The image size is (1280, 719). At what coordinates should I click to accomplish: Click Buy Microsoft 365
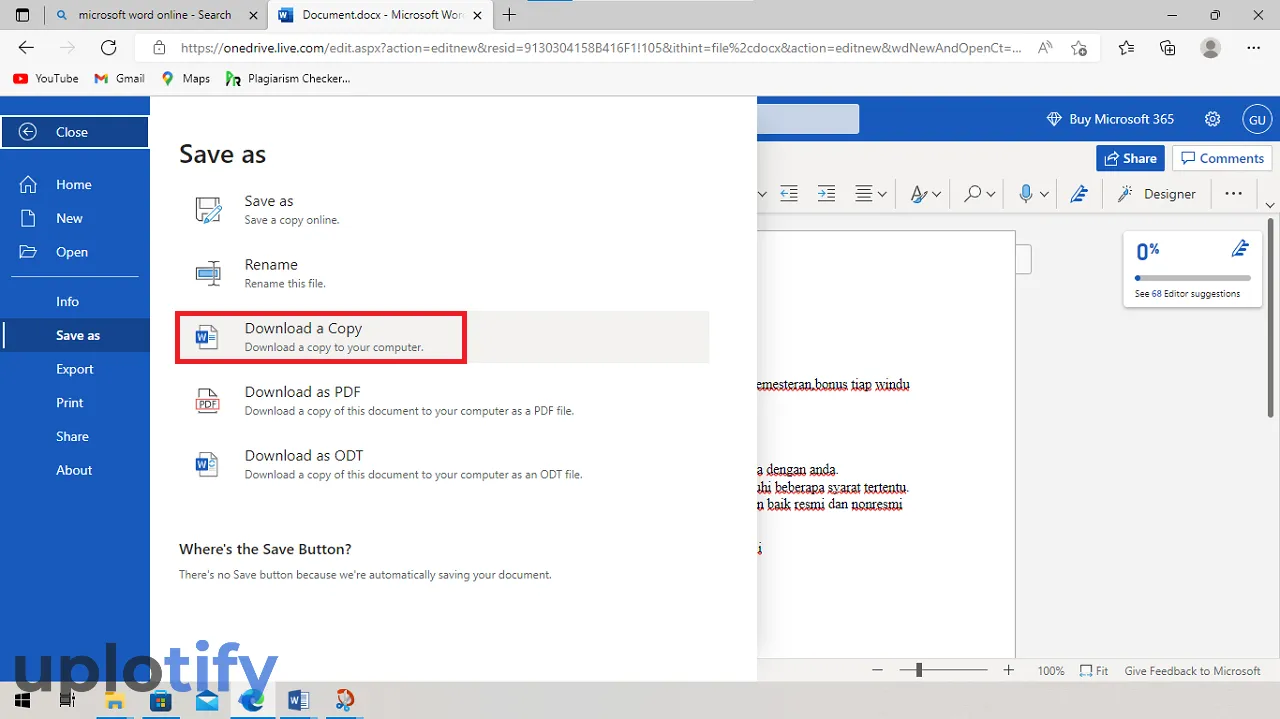1110,119
